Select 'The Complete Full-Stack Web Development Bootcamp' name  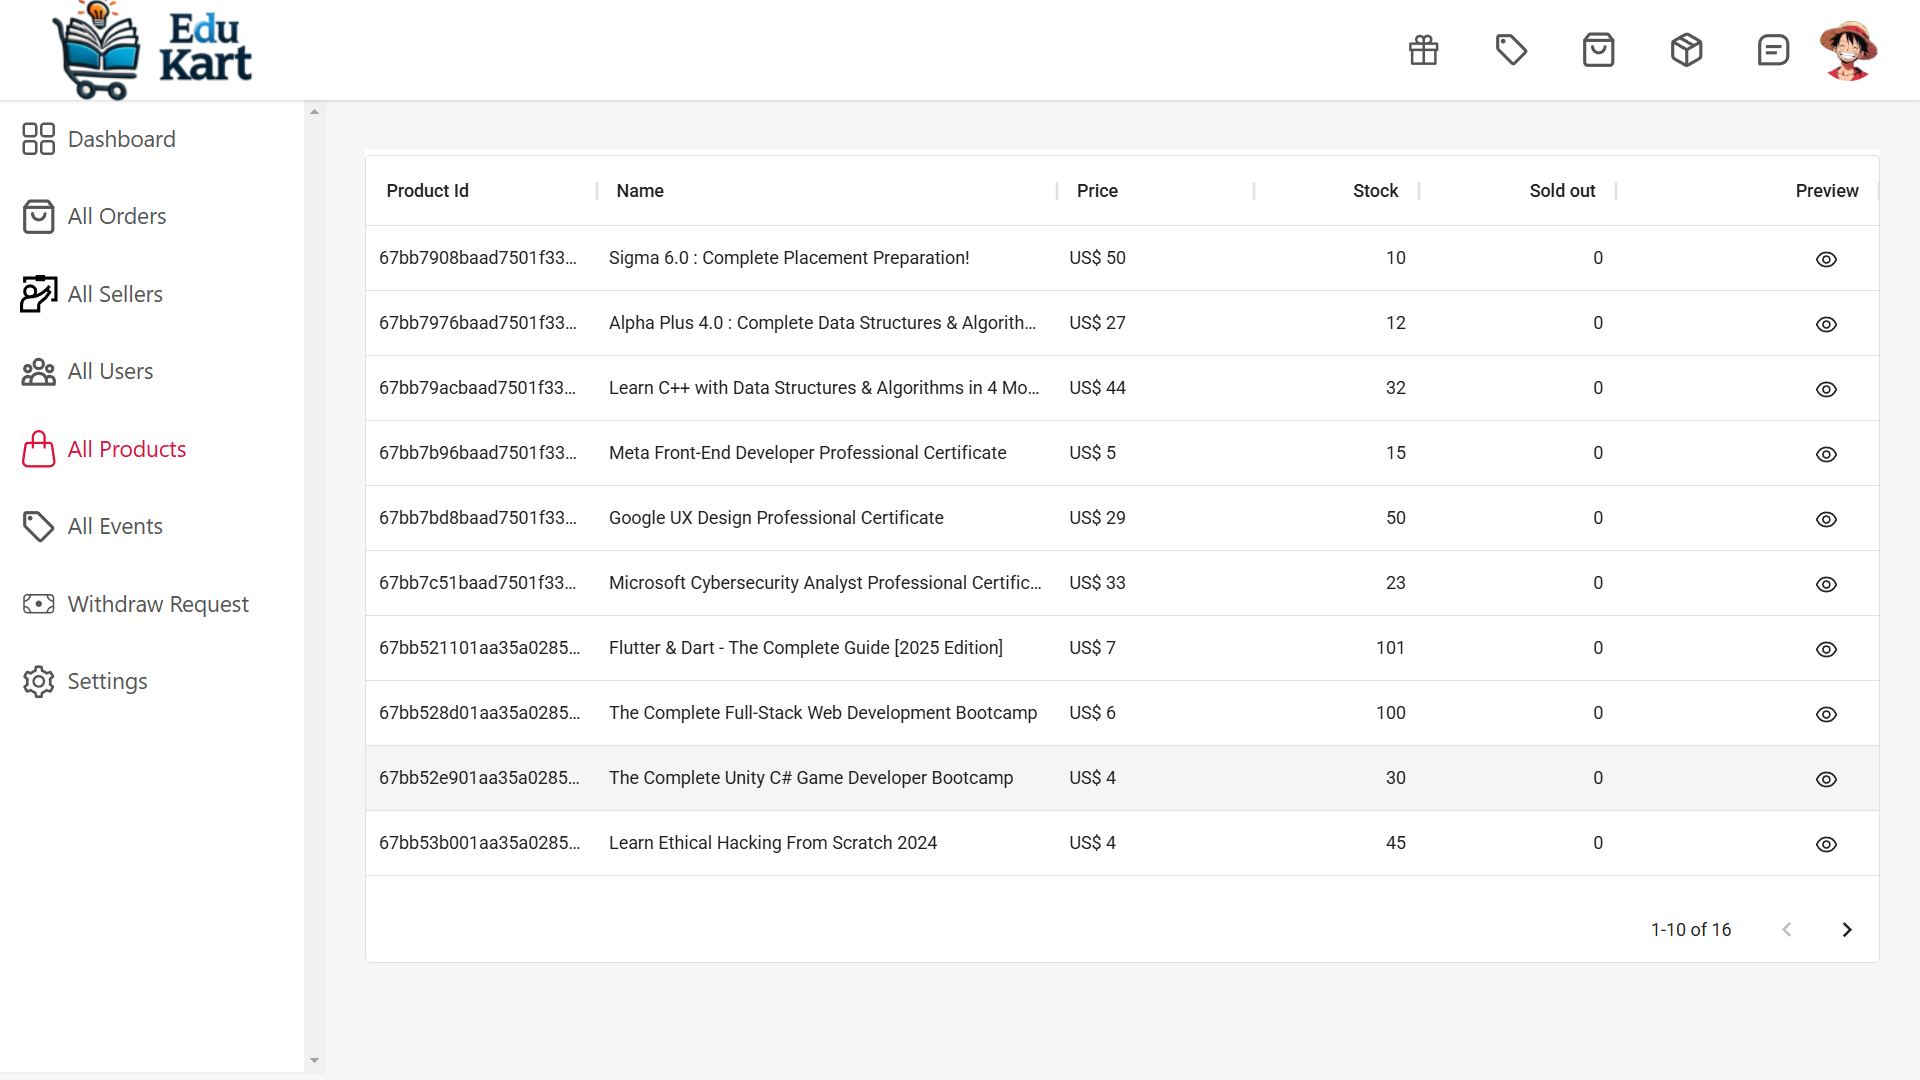point(823,713)
